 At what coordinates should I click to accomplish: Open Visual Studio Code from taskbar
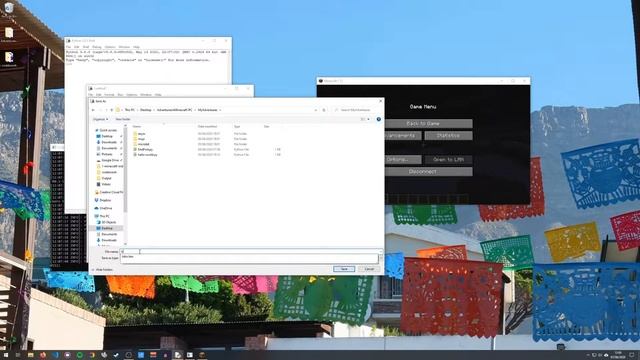point(55,355)
